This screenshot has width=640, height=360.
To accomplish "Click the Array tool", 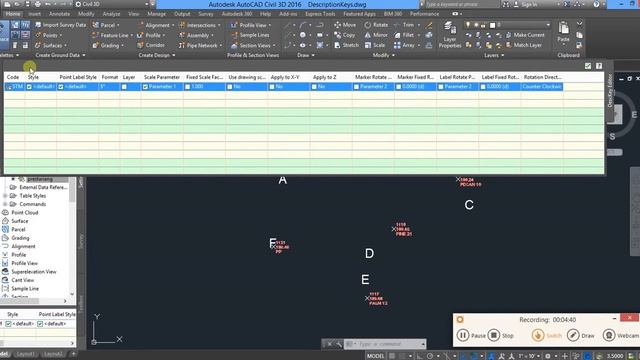I will (404, 45).
